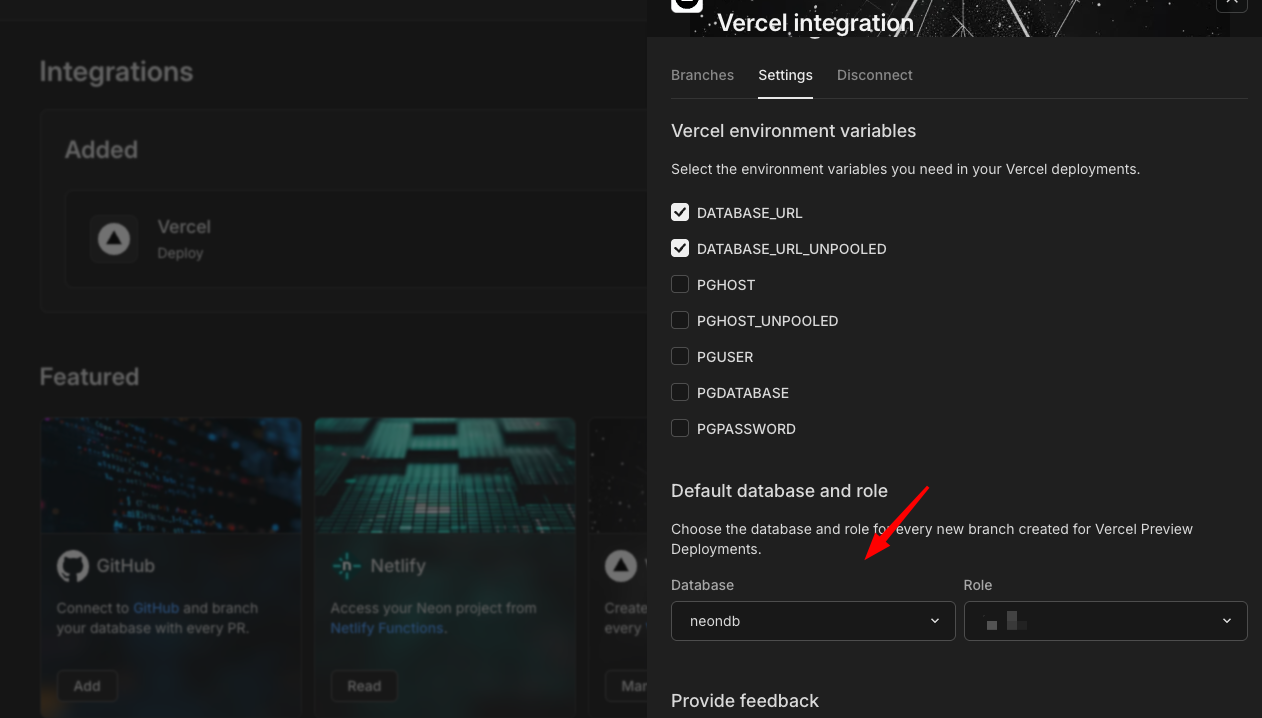This screenshot has height=718, width=1262.
Task: Expand the Role dropdown
Action: pyautogui.click(x=1105, y=621)
